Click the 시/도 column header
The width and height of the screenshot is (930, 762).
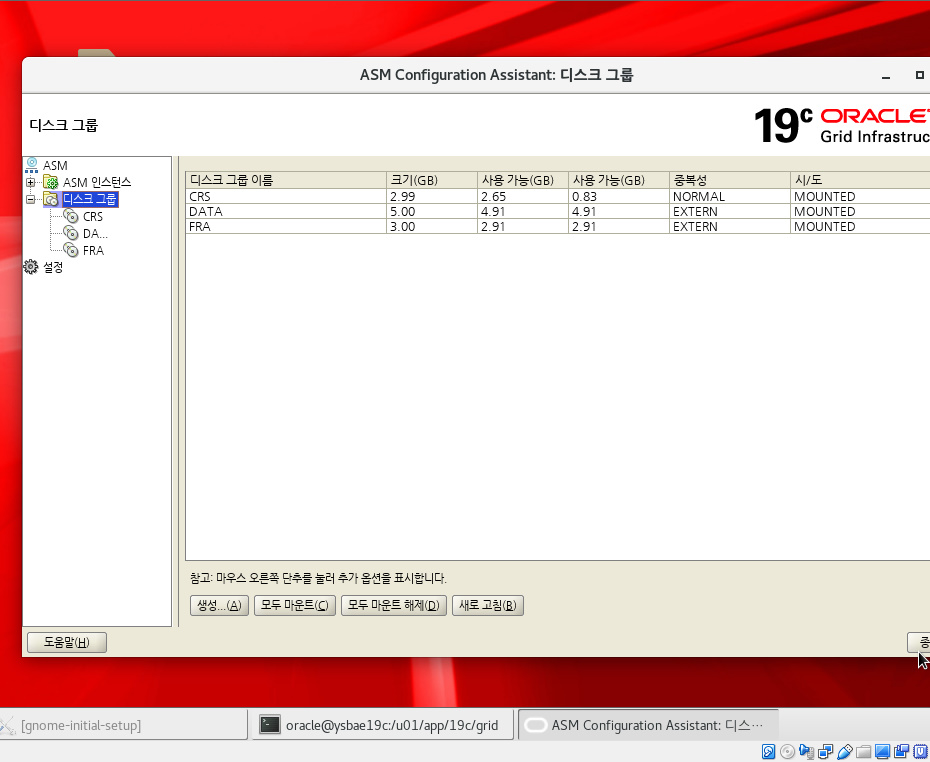click(860, 180)
